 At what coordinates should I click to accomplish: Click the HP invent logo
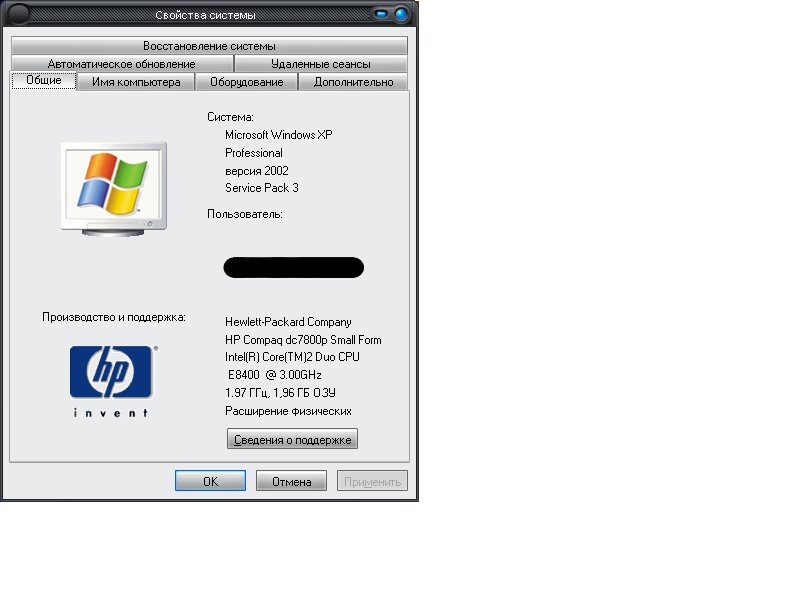tap(111, 379)
